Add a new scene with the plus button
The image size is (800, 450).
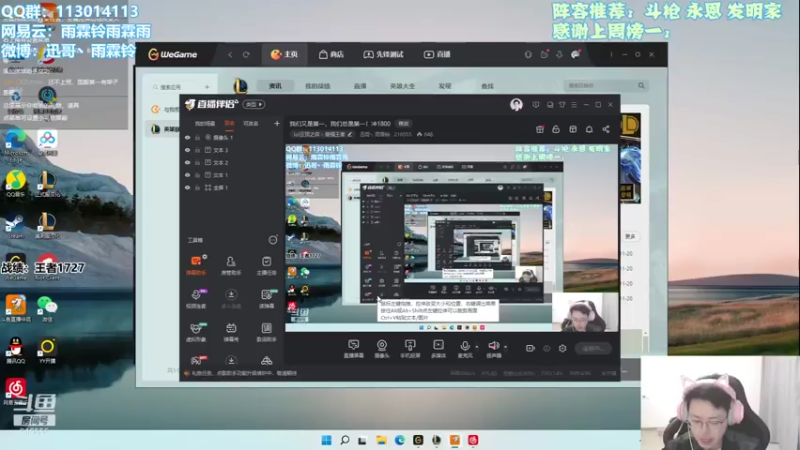(277, 123)
